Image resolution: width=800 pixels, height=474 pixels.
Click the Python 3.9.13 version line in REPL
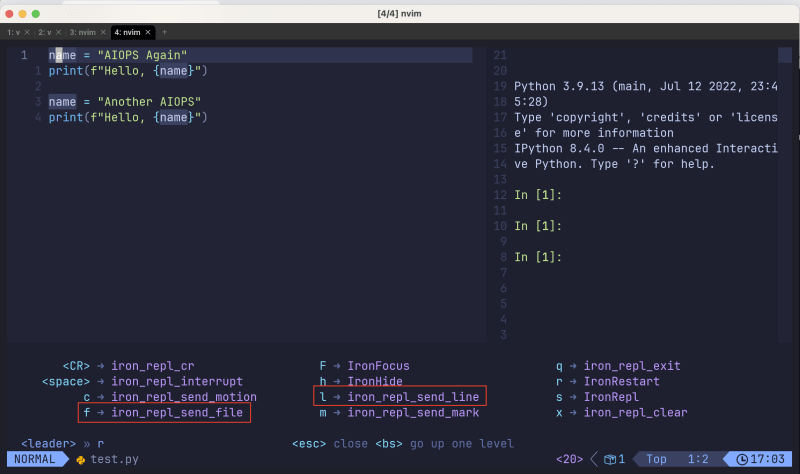coord(645,86)
